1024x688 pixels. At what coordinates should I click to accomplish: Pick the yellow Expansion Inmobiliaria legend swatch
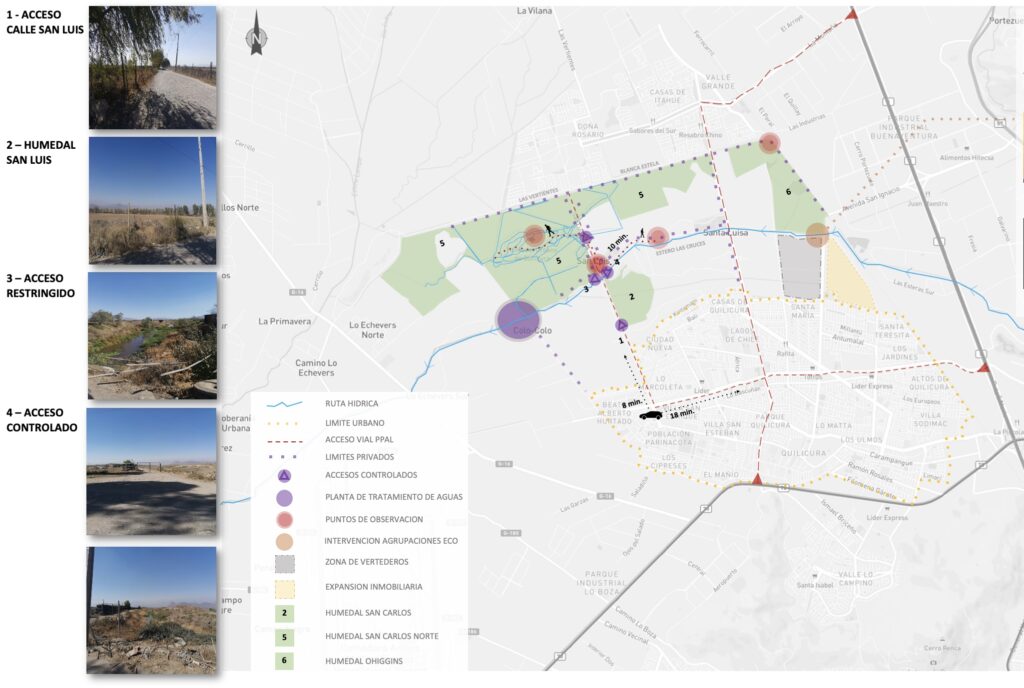pos(285,589)
